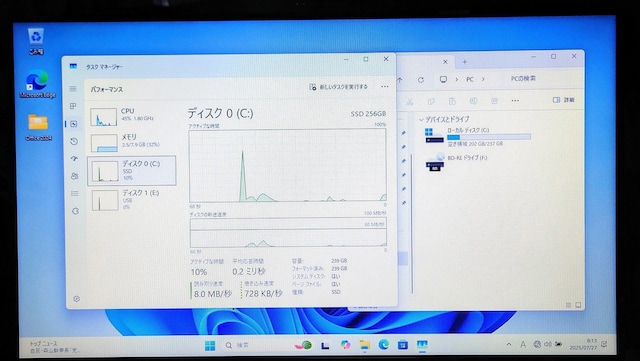
Task: Add a new tab in File Explorer
Action: 464,62
